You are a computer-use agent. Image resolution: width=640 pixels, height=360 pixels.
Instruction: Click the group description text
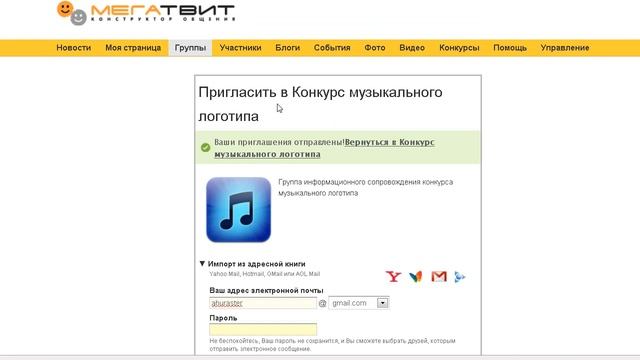[366, 187]
